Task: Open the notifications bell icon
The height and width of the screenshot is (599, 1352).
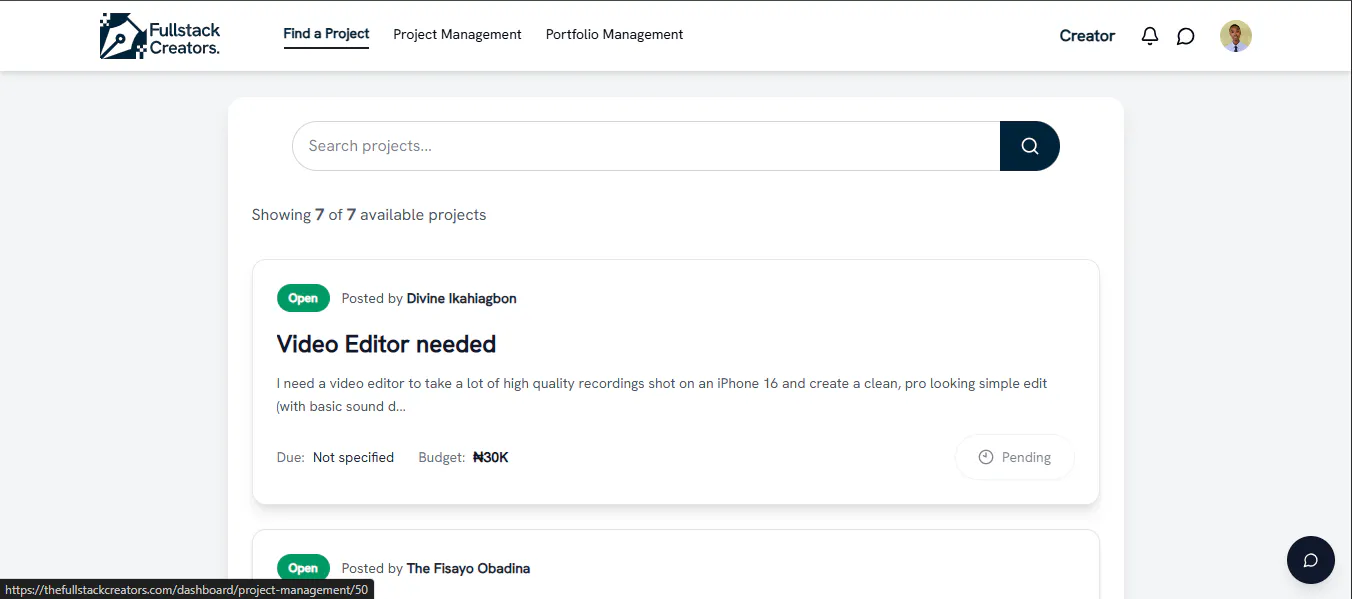Action: click(1150, 36)
